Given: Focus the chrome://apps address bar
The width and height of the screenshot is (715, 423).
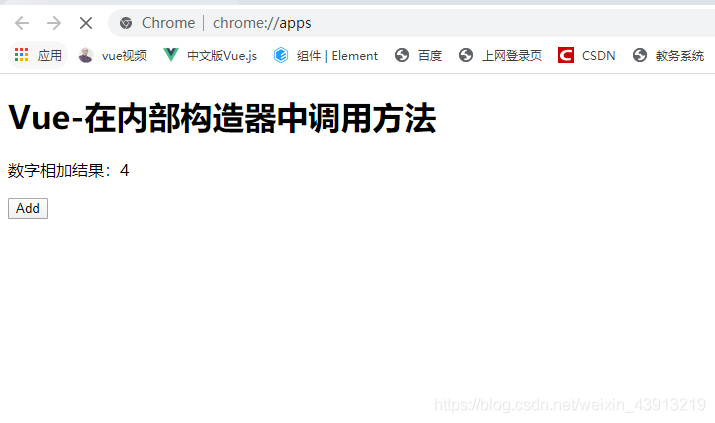Looking at the screenshot, I should [410, 23].
